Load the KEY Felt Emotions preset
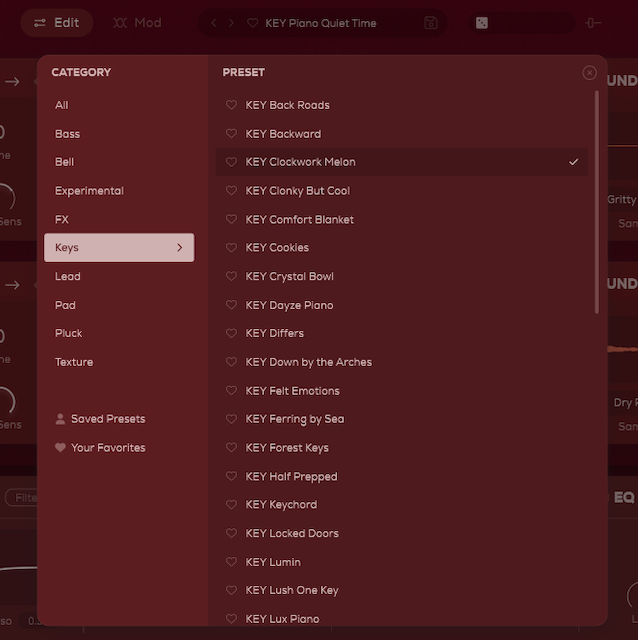 point(292,391)
